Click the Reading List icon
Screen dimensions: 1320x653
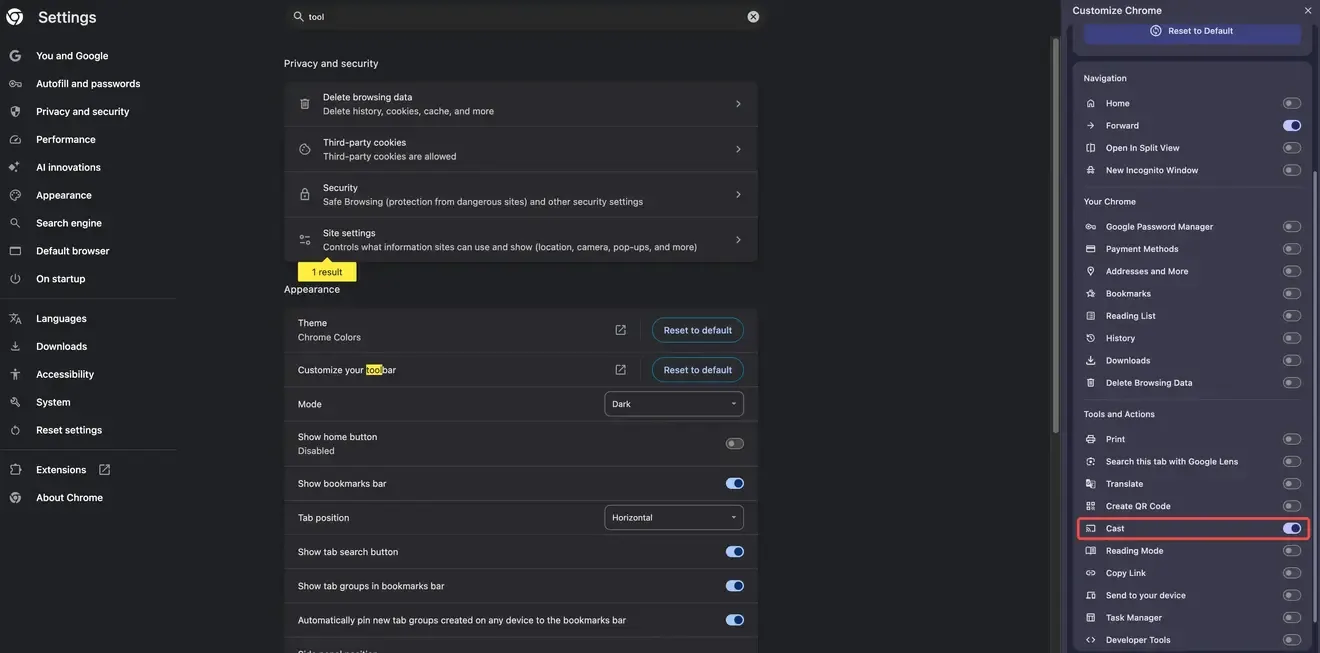click(x=1091, y=316)
